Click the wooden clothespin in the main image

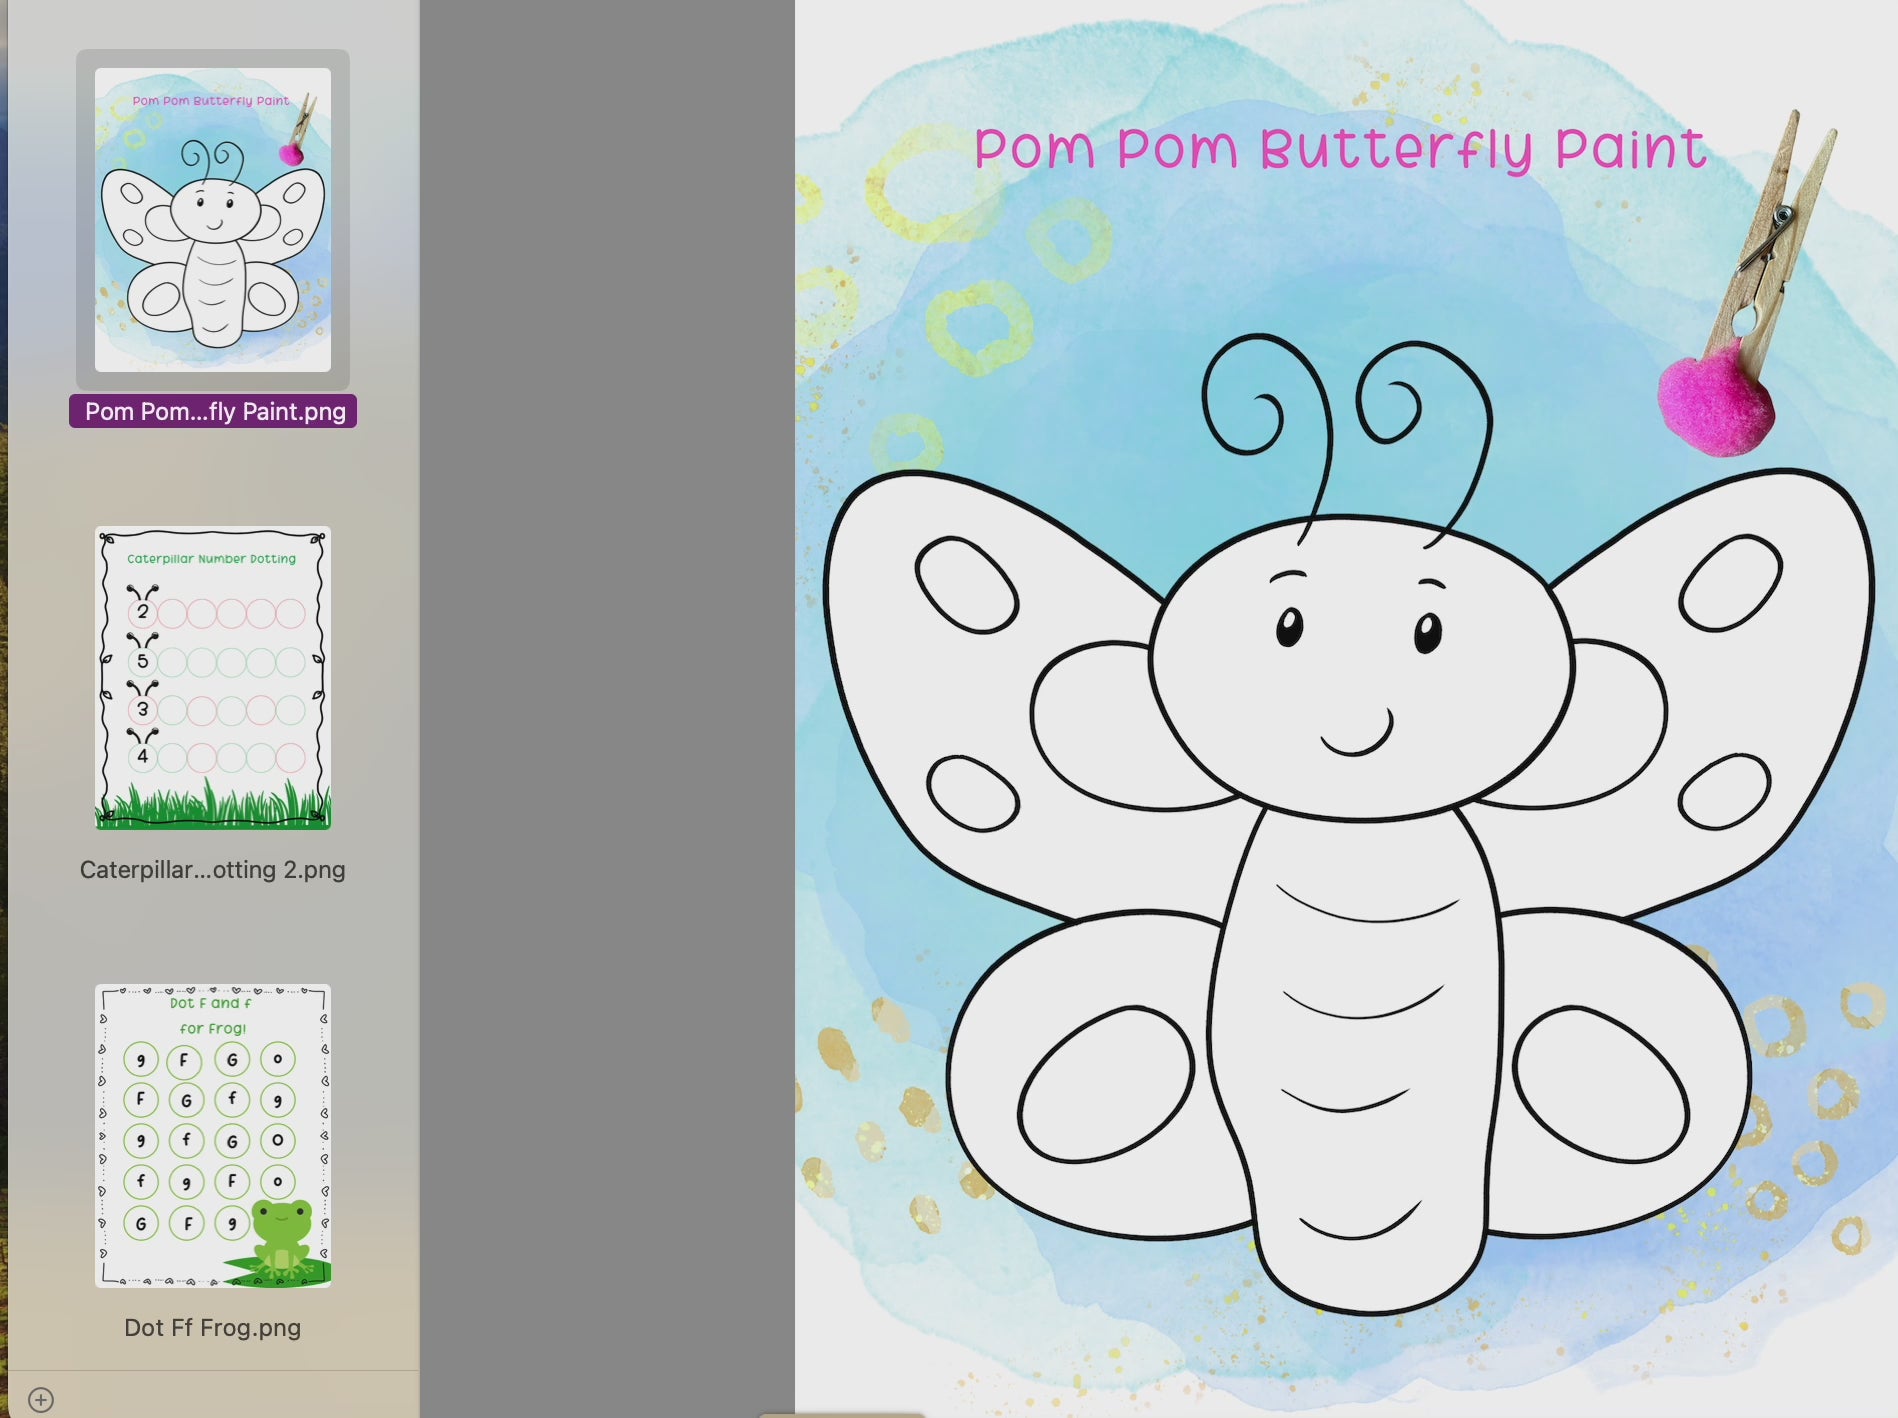pyautogui.click(x=1775, y=230)
